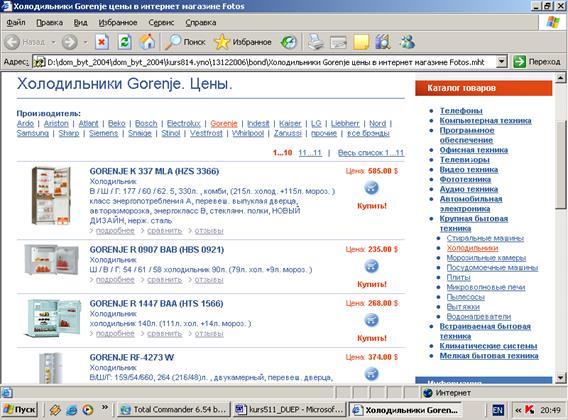Click Купить! for GORENJE R 1447 BAA
568x420 pixels.
pos(372,338)
